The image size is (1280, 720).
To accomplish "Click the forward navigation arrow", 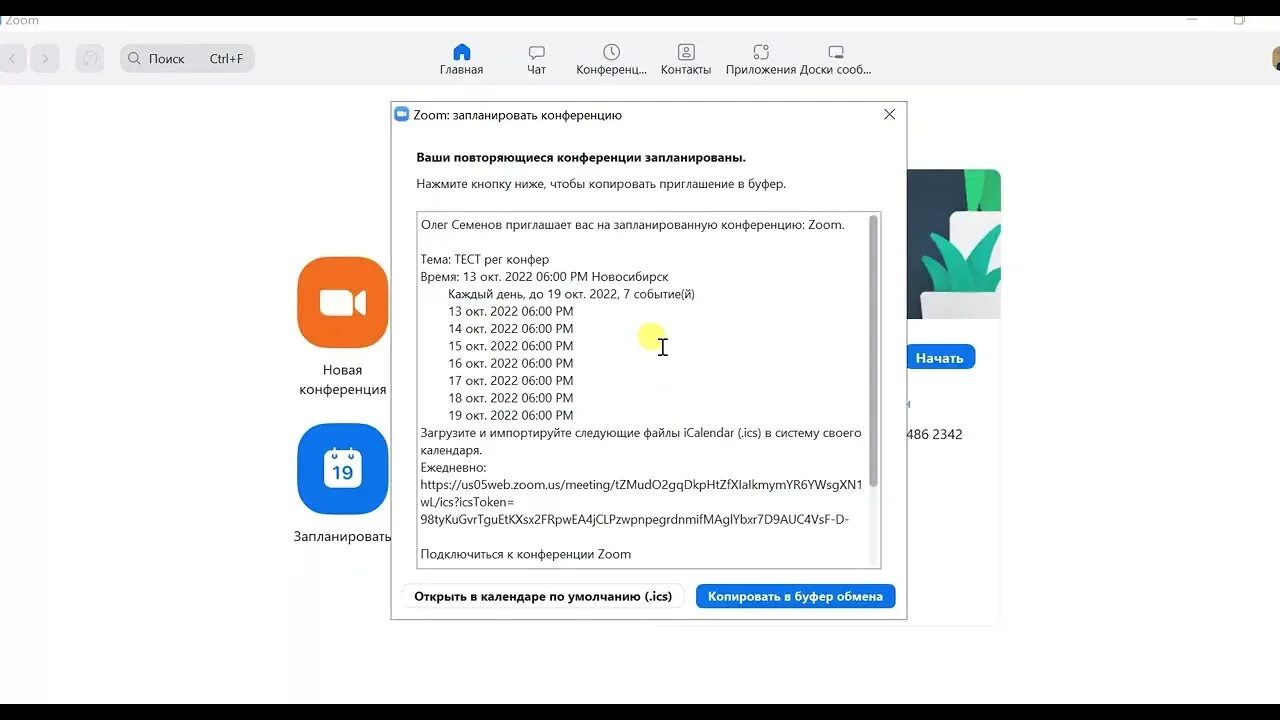I will [45, 59].
